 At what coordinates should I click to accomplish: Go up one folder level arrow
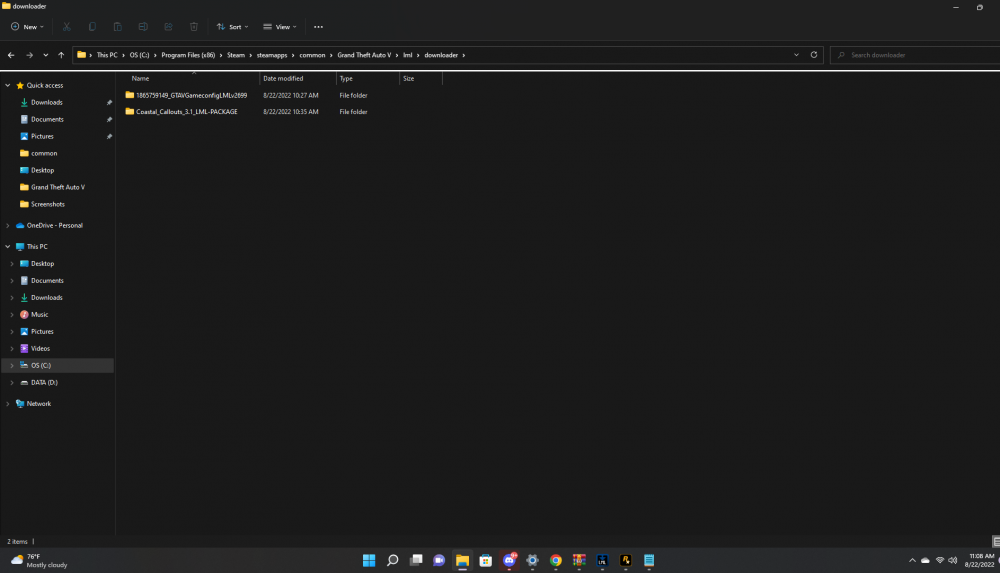pyautogui.click(x=61, y=55)
